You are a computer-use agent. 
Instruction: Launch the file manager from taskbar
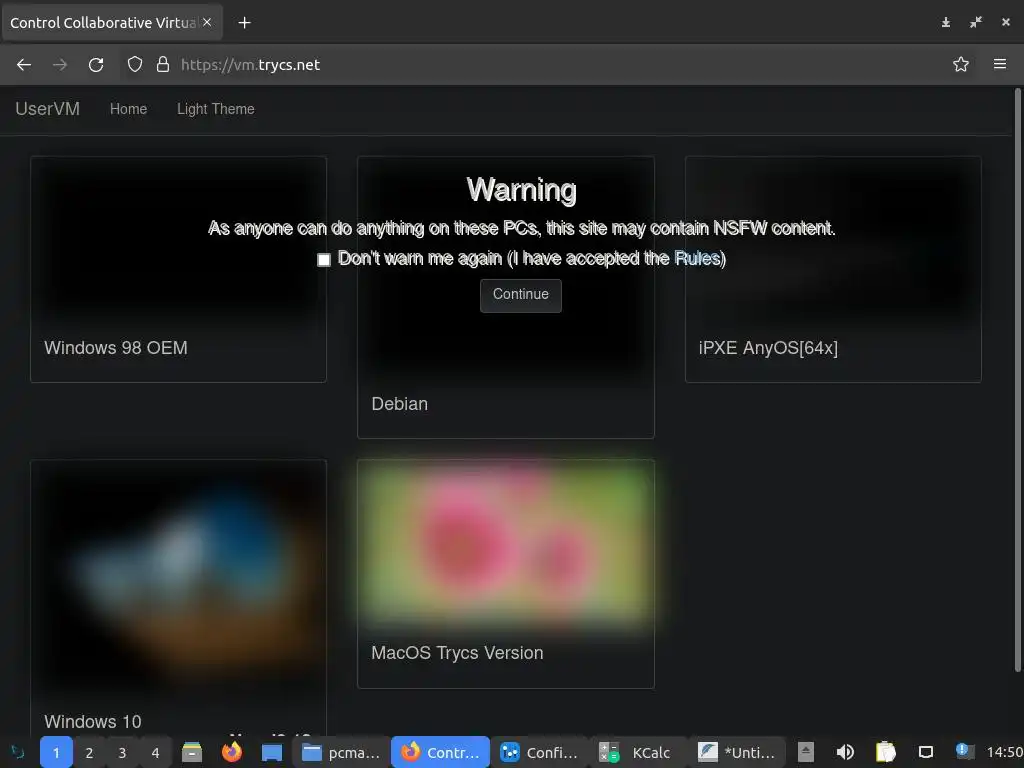[192, 752]
